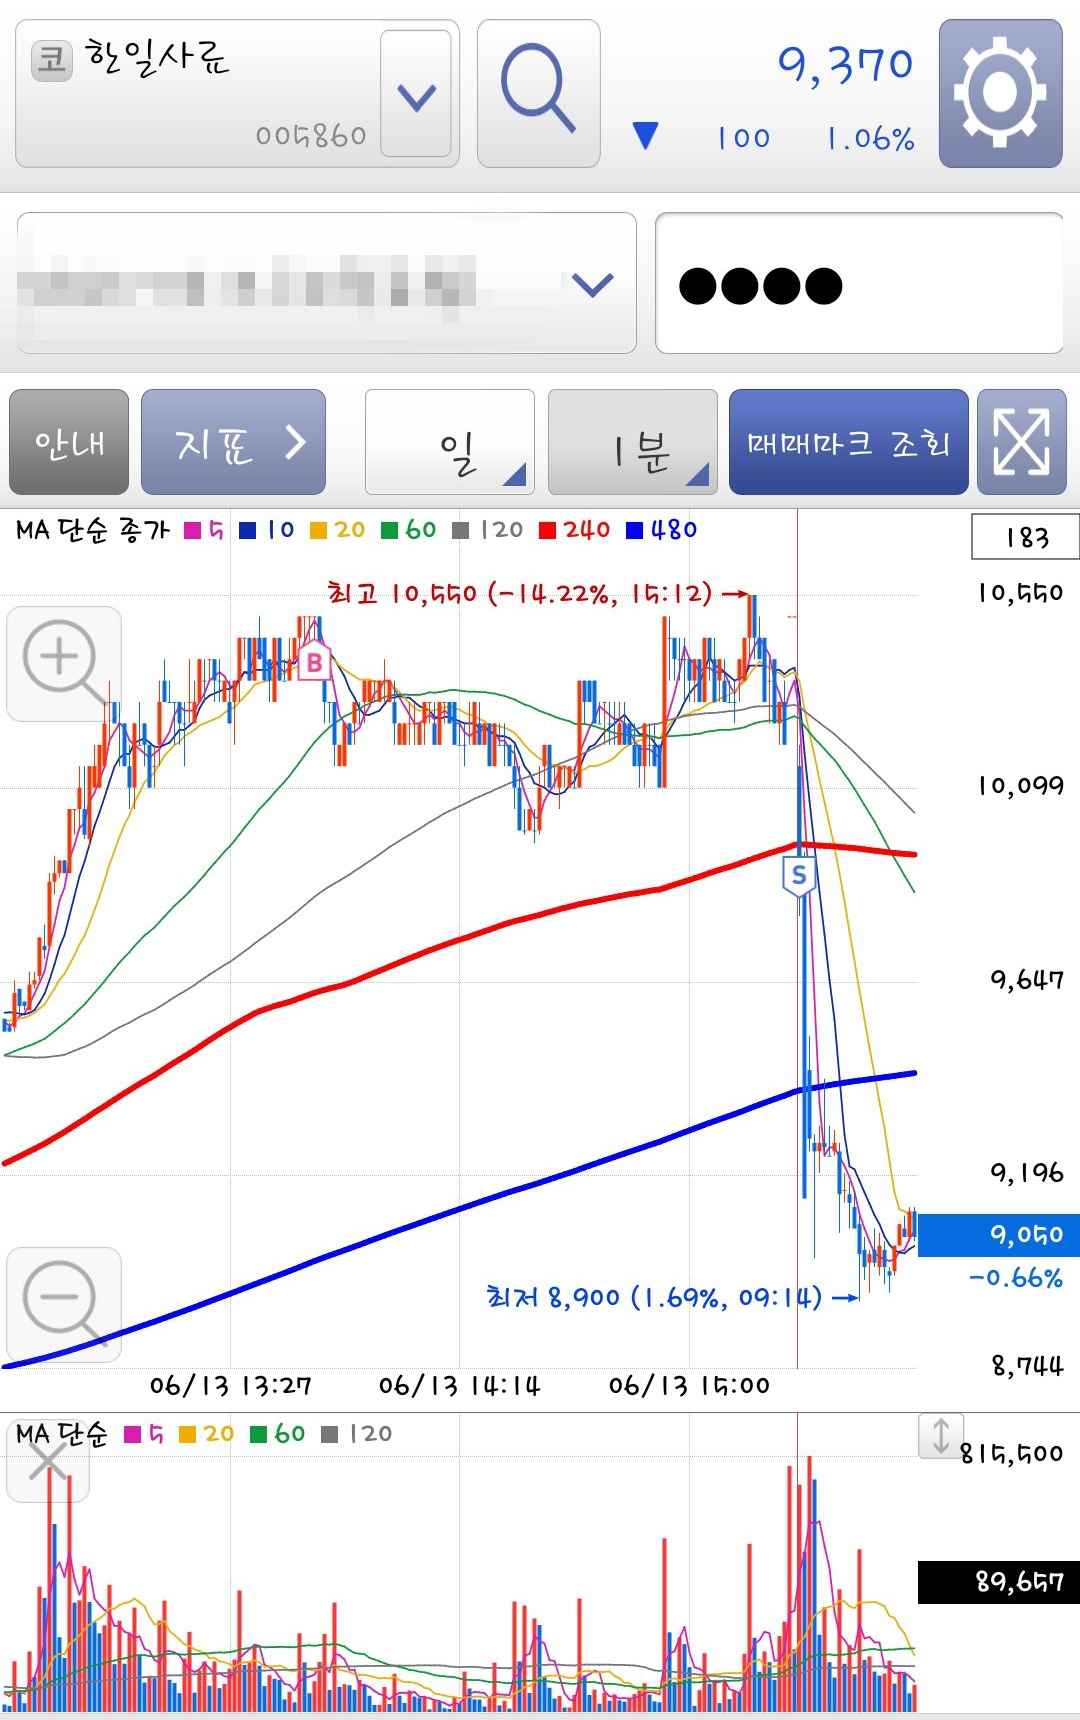Expand the stock name dropdown arrow
The height and width of the screenshot is (1720, 1080).
tap(416, 94)
